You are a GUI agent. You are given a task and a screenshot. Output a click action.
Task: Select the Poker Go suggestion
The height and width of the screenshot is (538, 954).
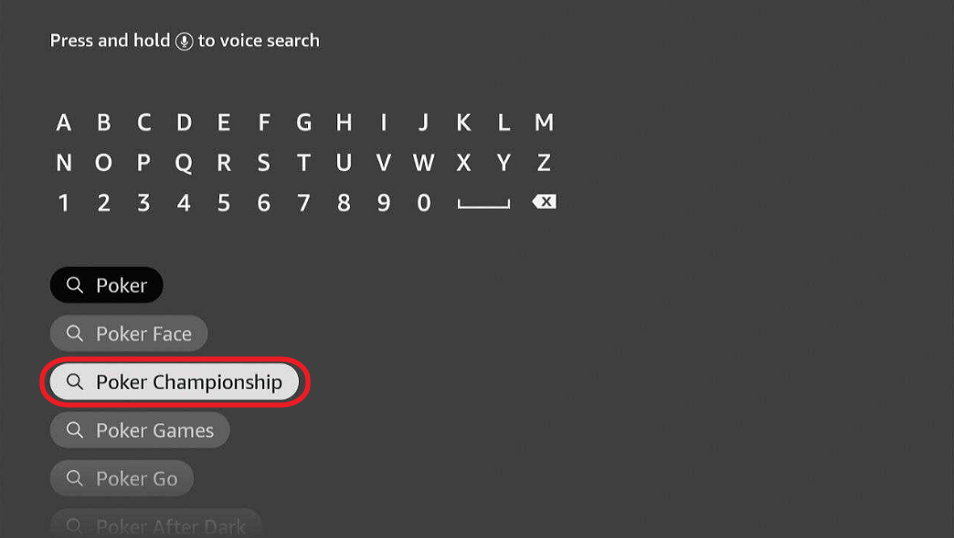(x=122, y=478)
